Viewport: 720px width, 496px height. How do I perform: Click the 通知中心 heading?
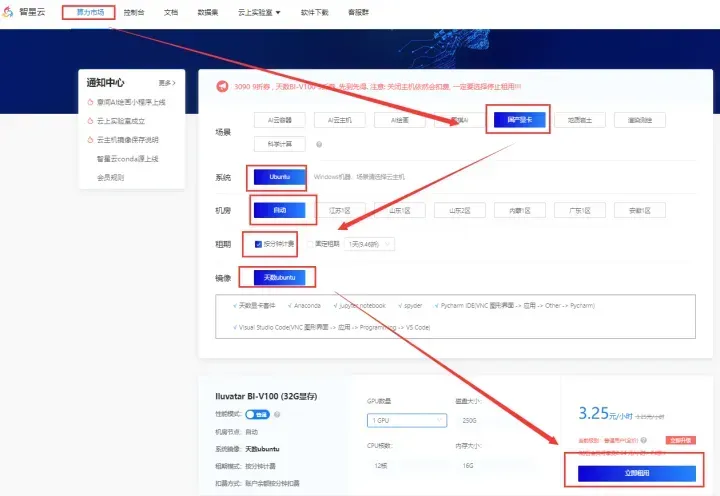(x=106, y=83)
